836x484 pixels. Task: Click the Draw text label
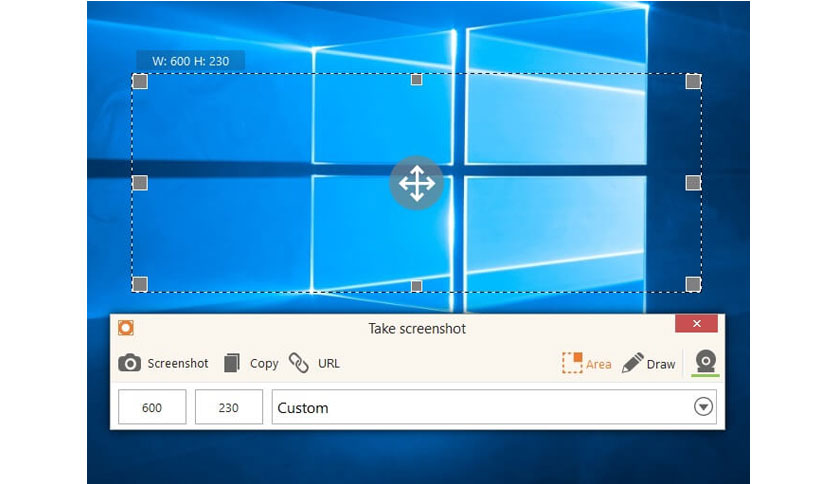[661, 365]
